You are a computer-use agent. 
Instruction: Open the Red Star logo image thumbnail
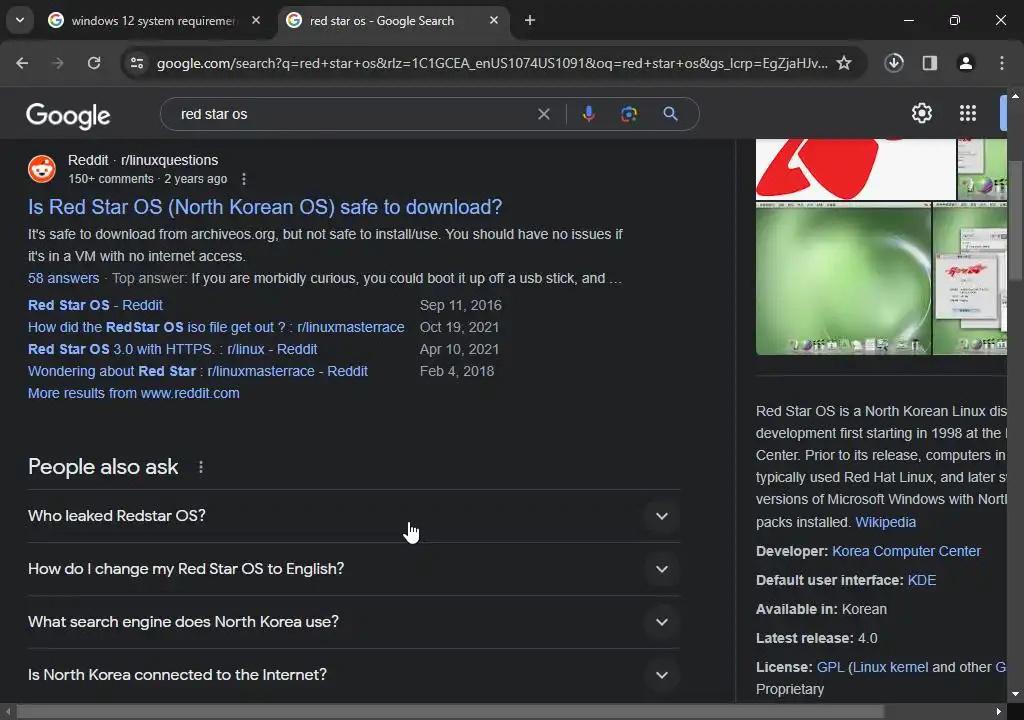tap(856, 169)
